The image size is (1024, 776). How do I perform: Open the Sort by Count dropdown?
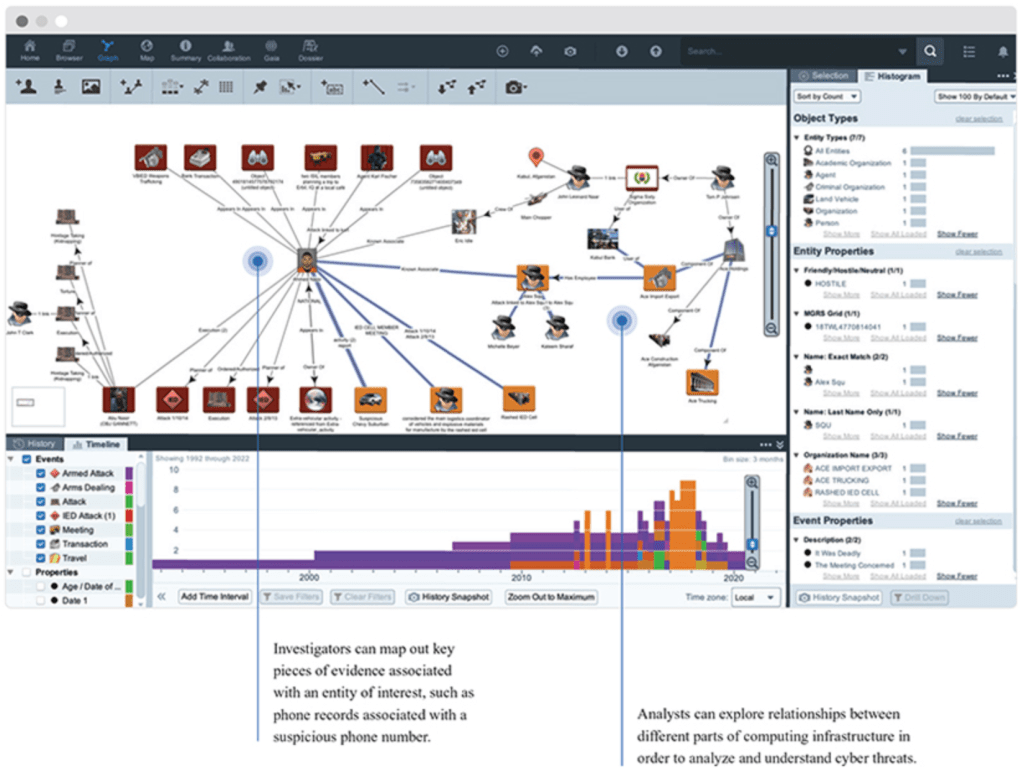pos(827,97)
